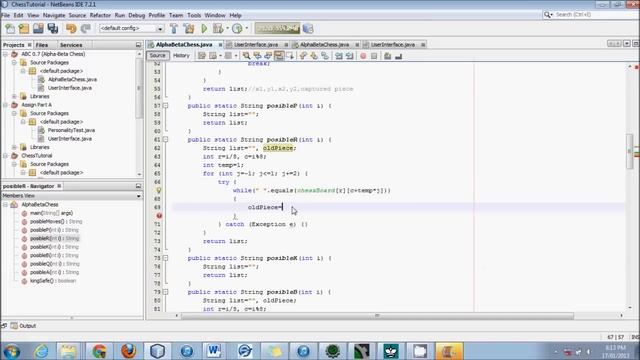Viewport: 640px width, 360px height.
Task: Click the Open Project toolbar icon
Action: click(x=38, y=29)
